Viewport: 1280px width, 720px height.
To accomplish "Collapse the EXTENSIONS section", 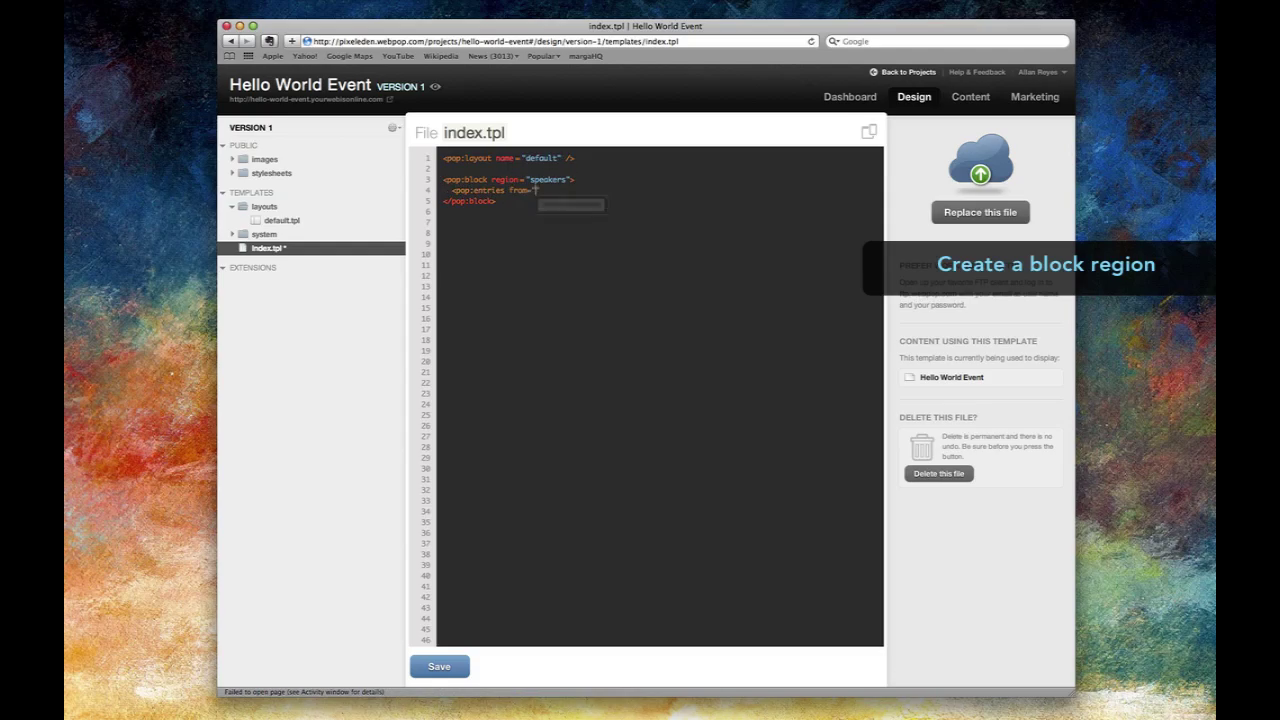I will pyautogui.click(x=223, y=268).
